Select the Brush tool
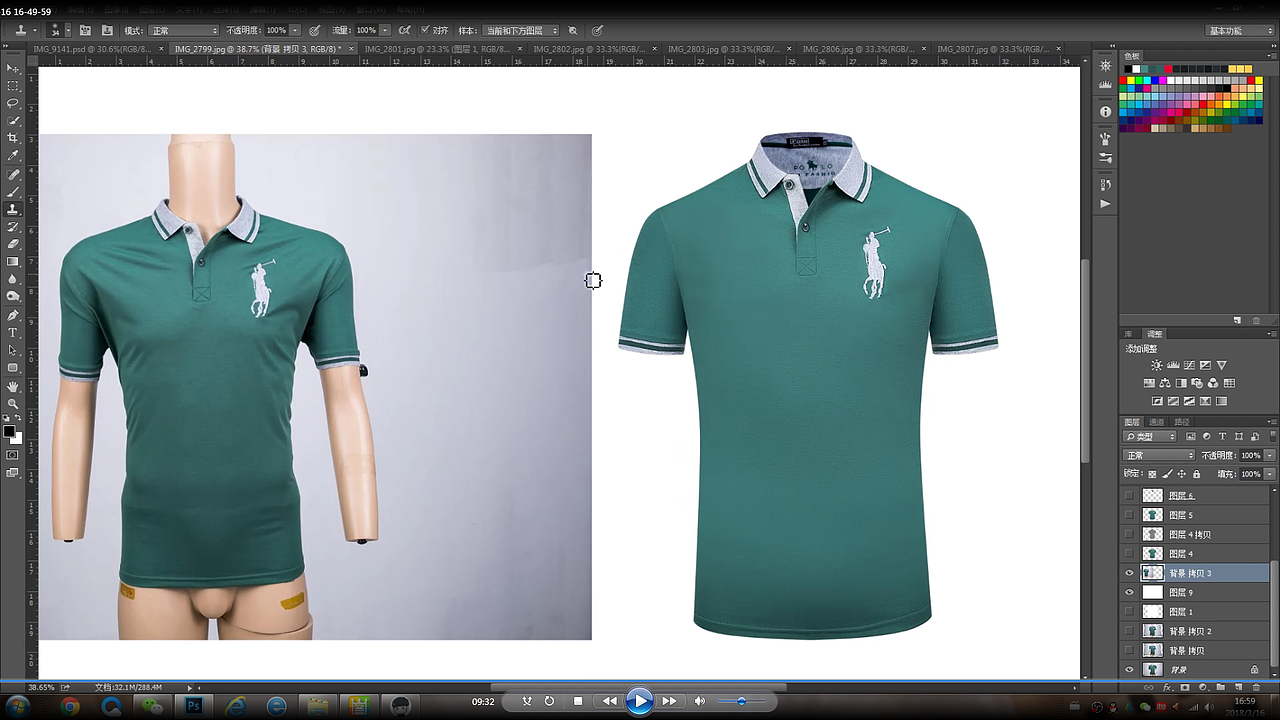The height and width of the screenshot is (720, 1280). pyautogui.click(x=13, y=191)
